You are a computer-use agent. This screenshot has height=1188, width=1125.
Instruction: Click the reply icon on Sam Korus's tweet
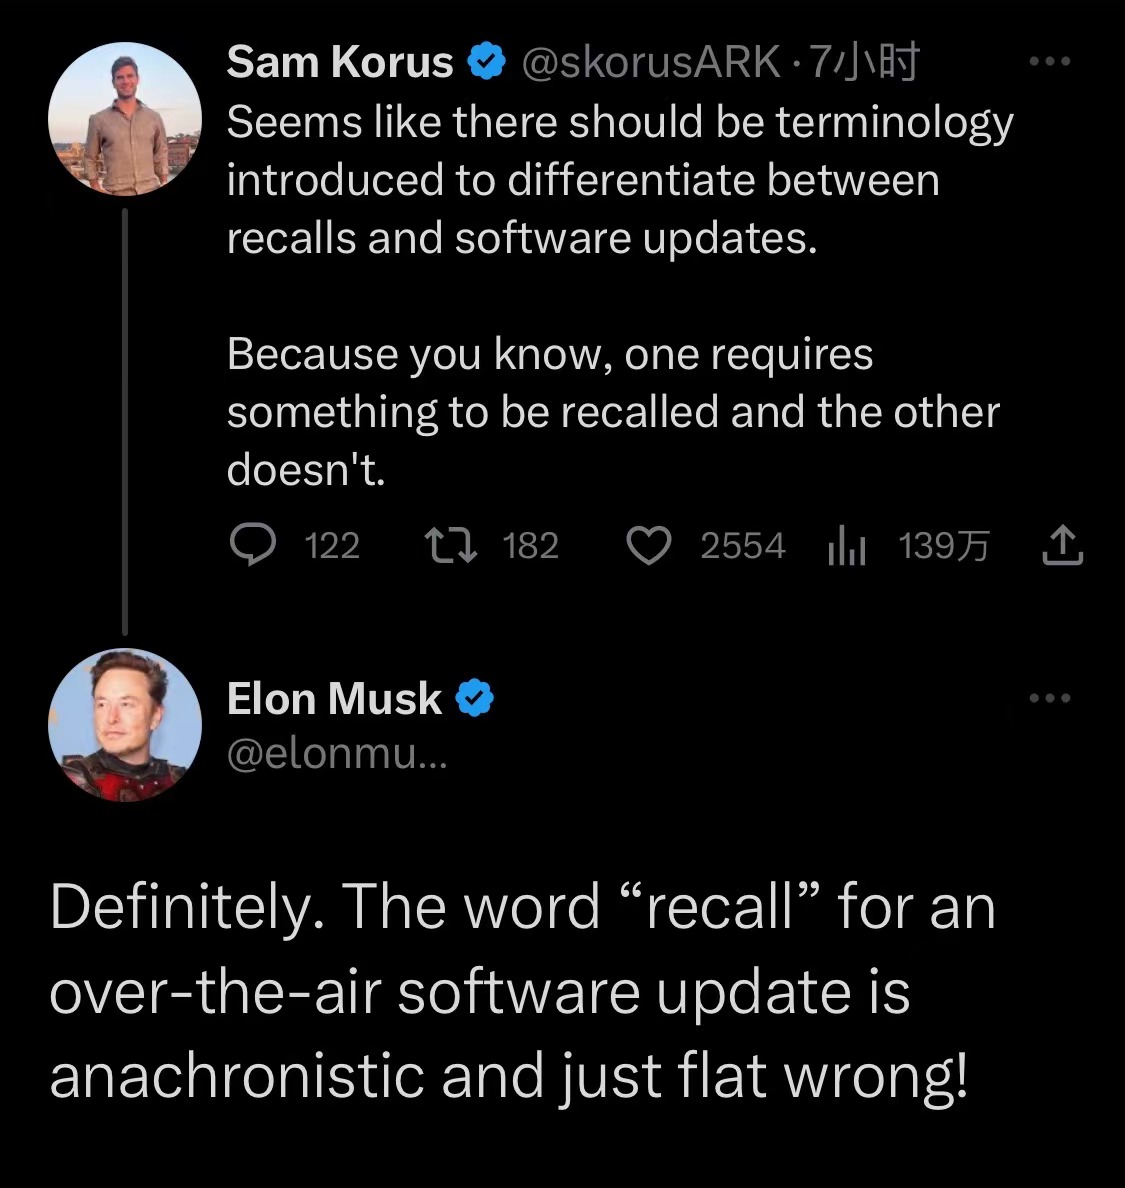click(x=252, y=546)
